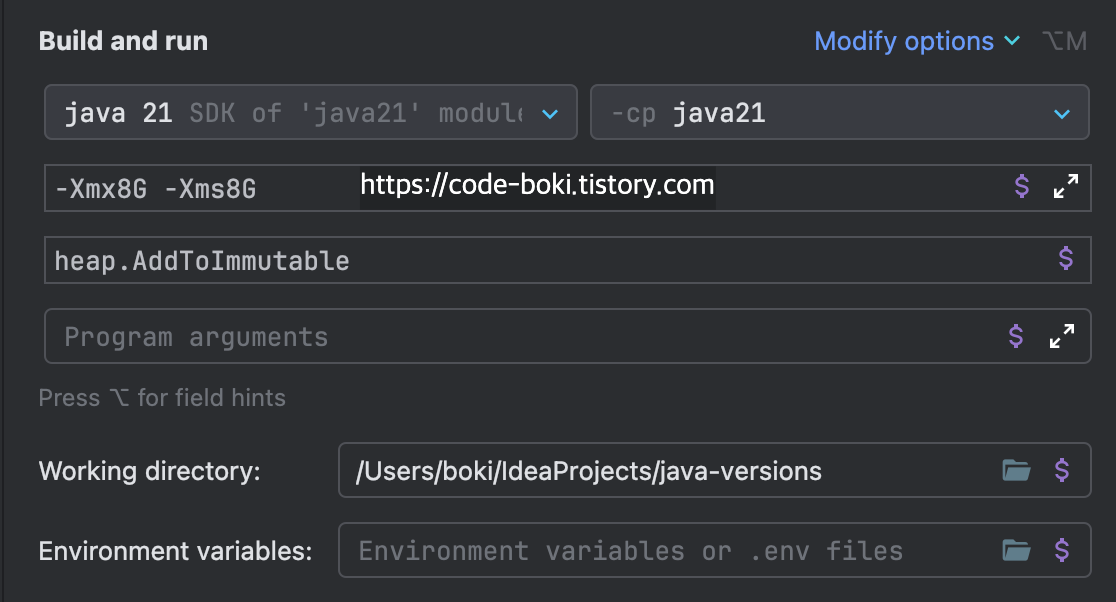This screenshot has height=602, width=1116.
Task: Open the Modify options menu
Action: (916, 42)
